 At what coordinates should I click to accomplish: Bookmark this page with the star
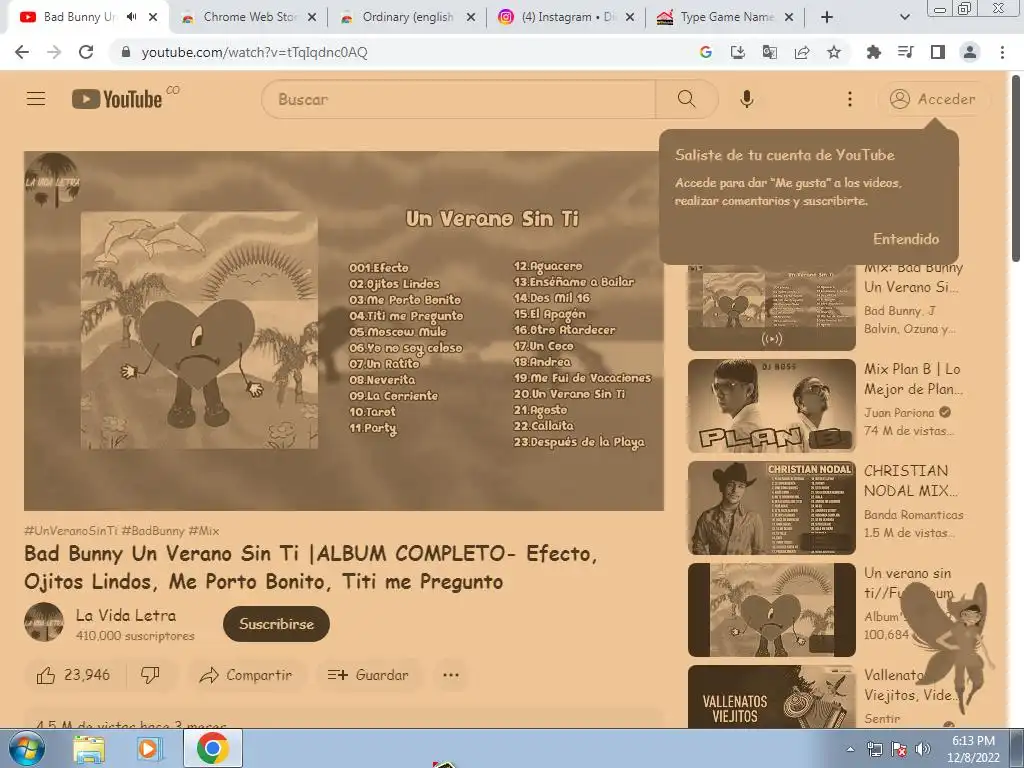(x=834, y=52)
